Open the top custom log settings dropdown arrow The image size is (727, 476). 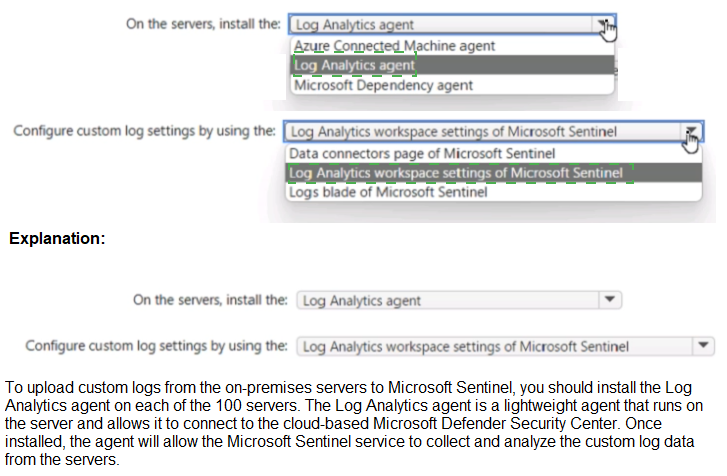pyautogui.click(x=691, y=132)
